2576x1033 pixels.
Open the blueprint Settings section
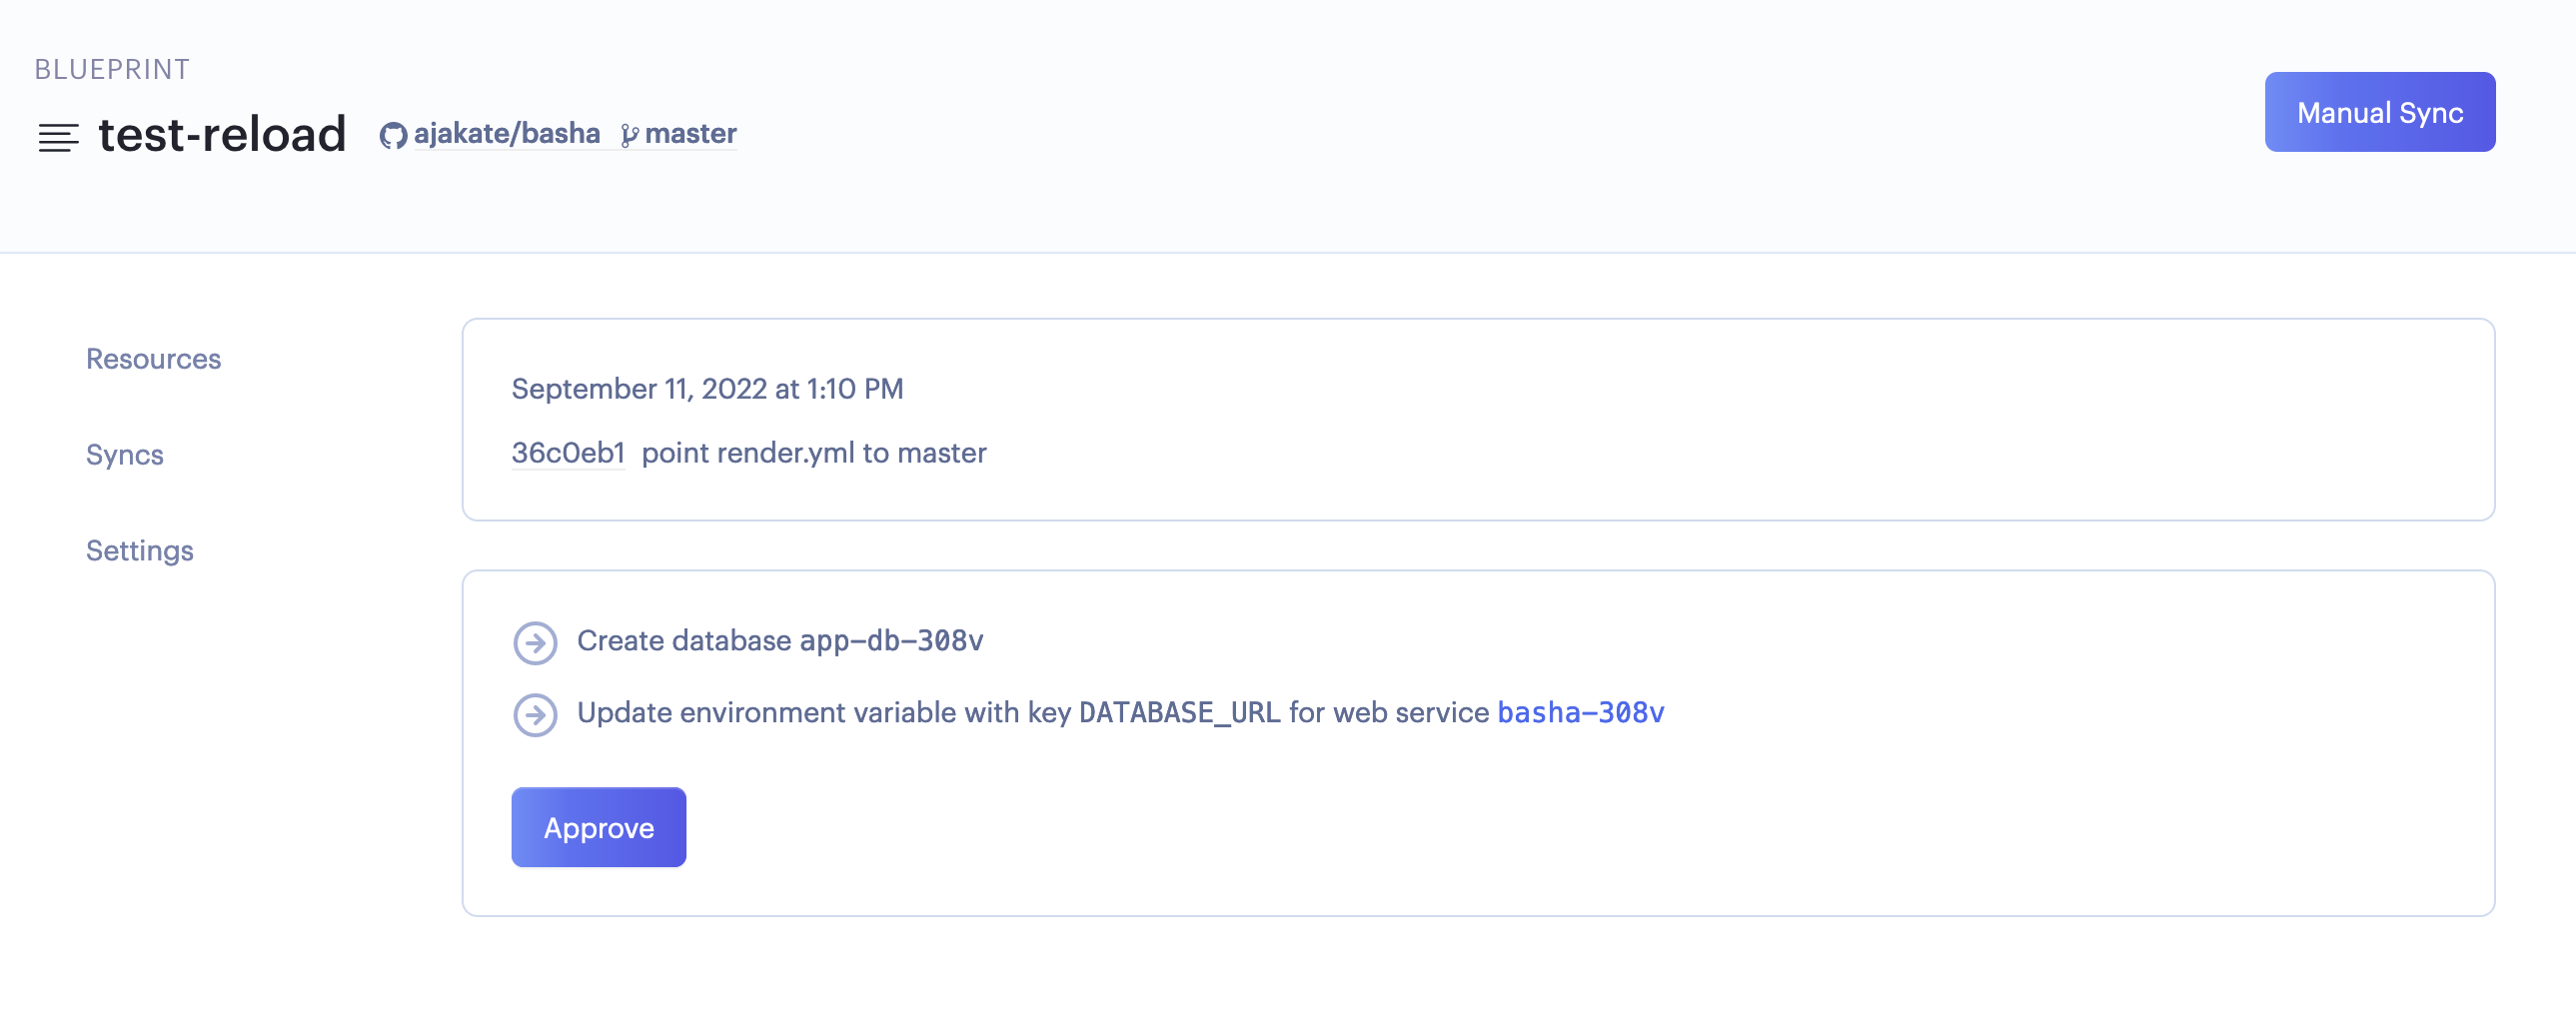coord(139,551)
